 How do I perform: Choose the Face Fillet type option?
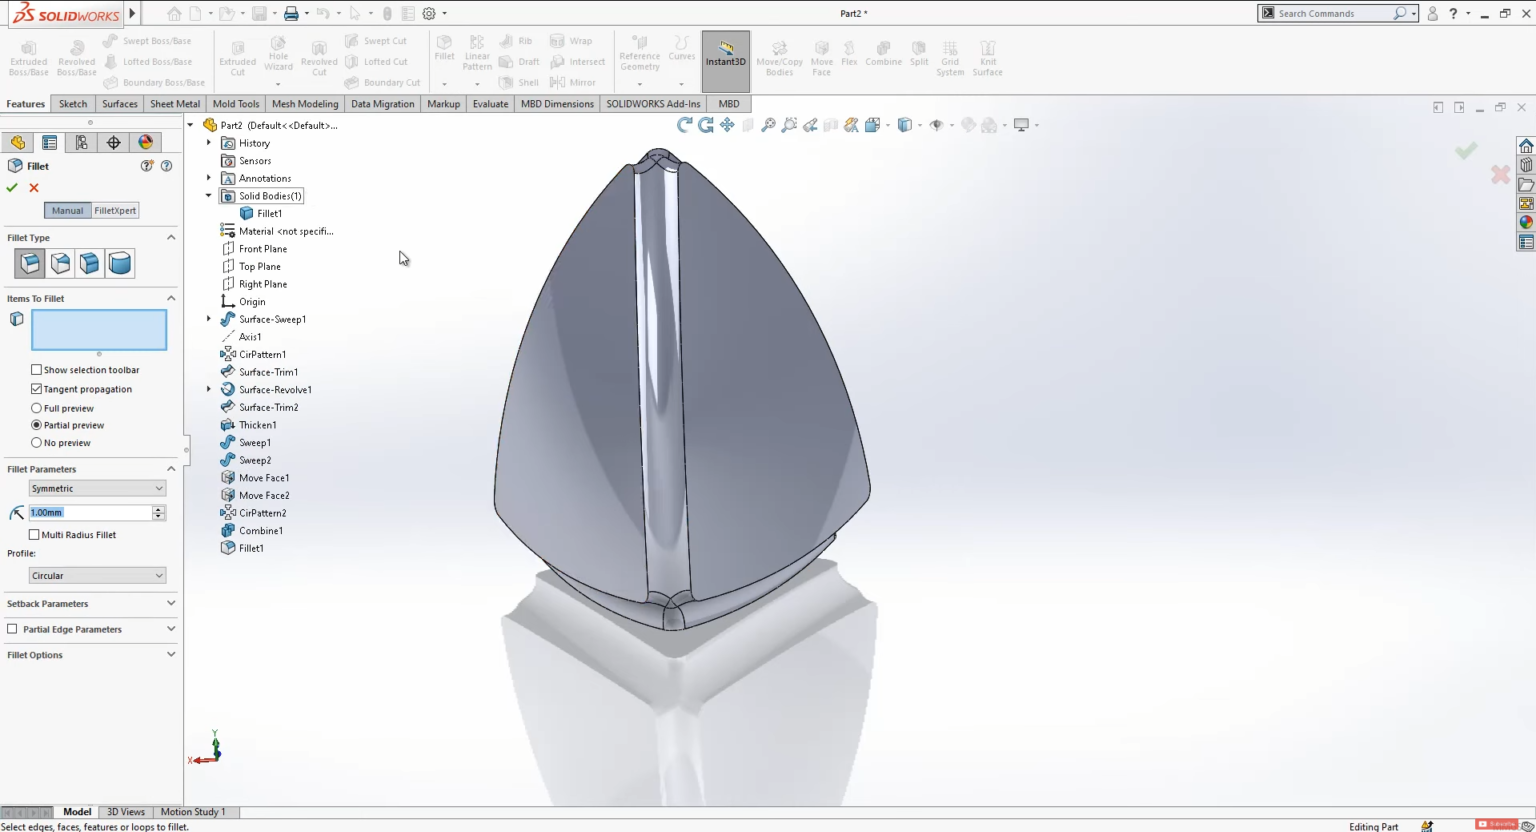[89, 263]
